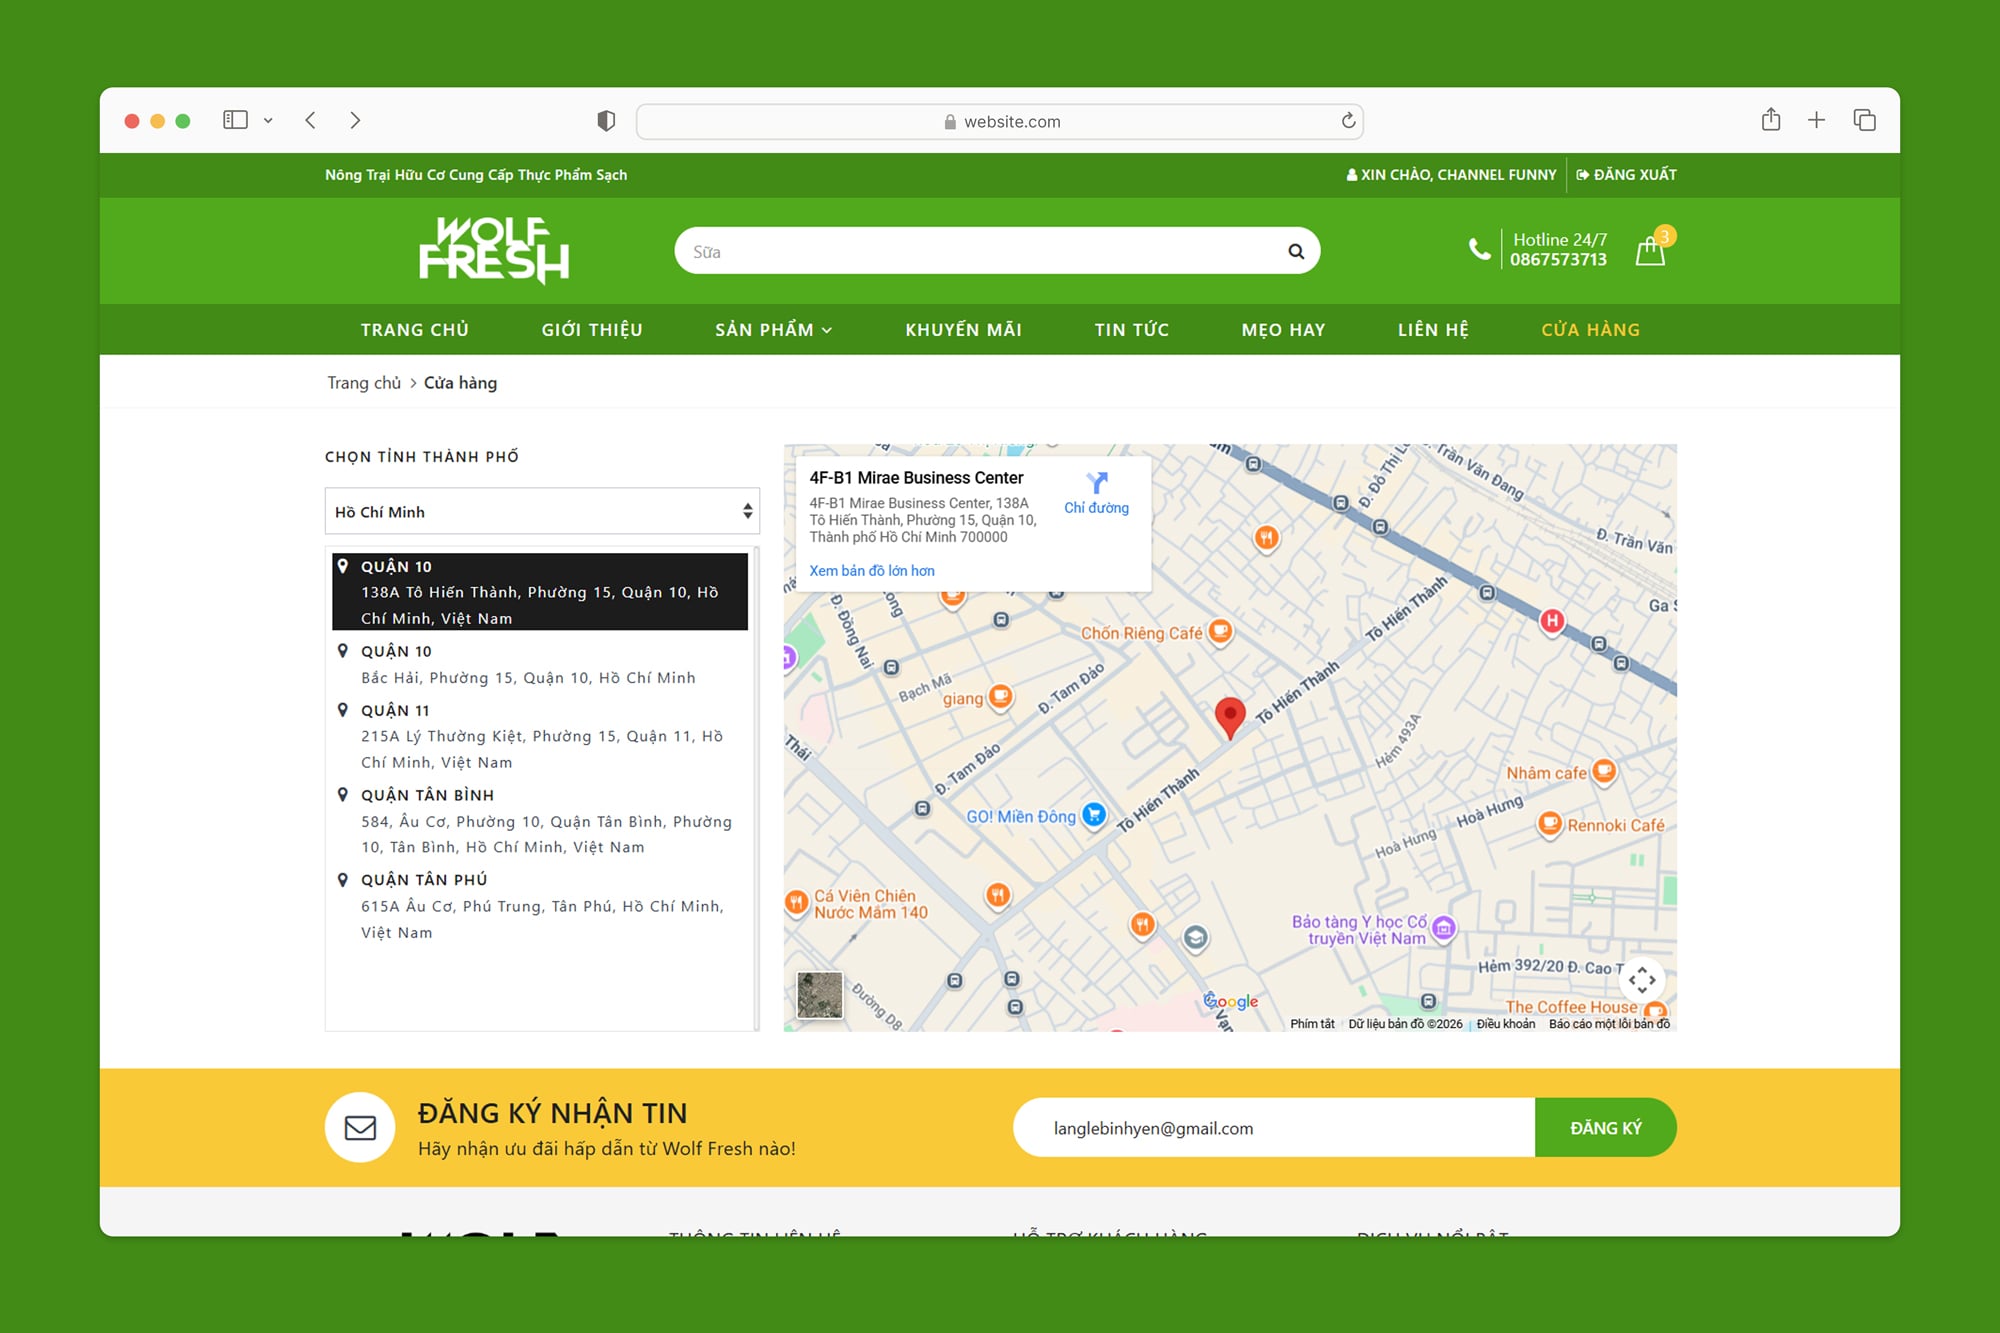Click browser share icon
The height and width of the screenshot is (1333, 2000).
pos(1770,120)
